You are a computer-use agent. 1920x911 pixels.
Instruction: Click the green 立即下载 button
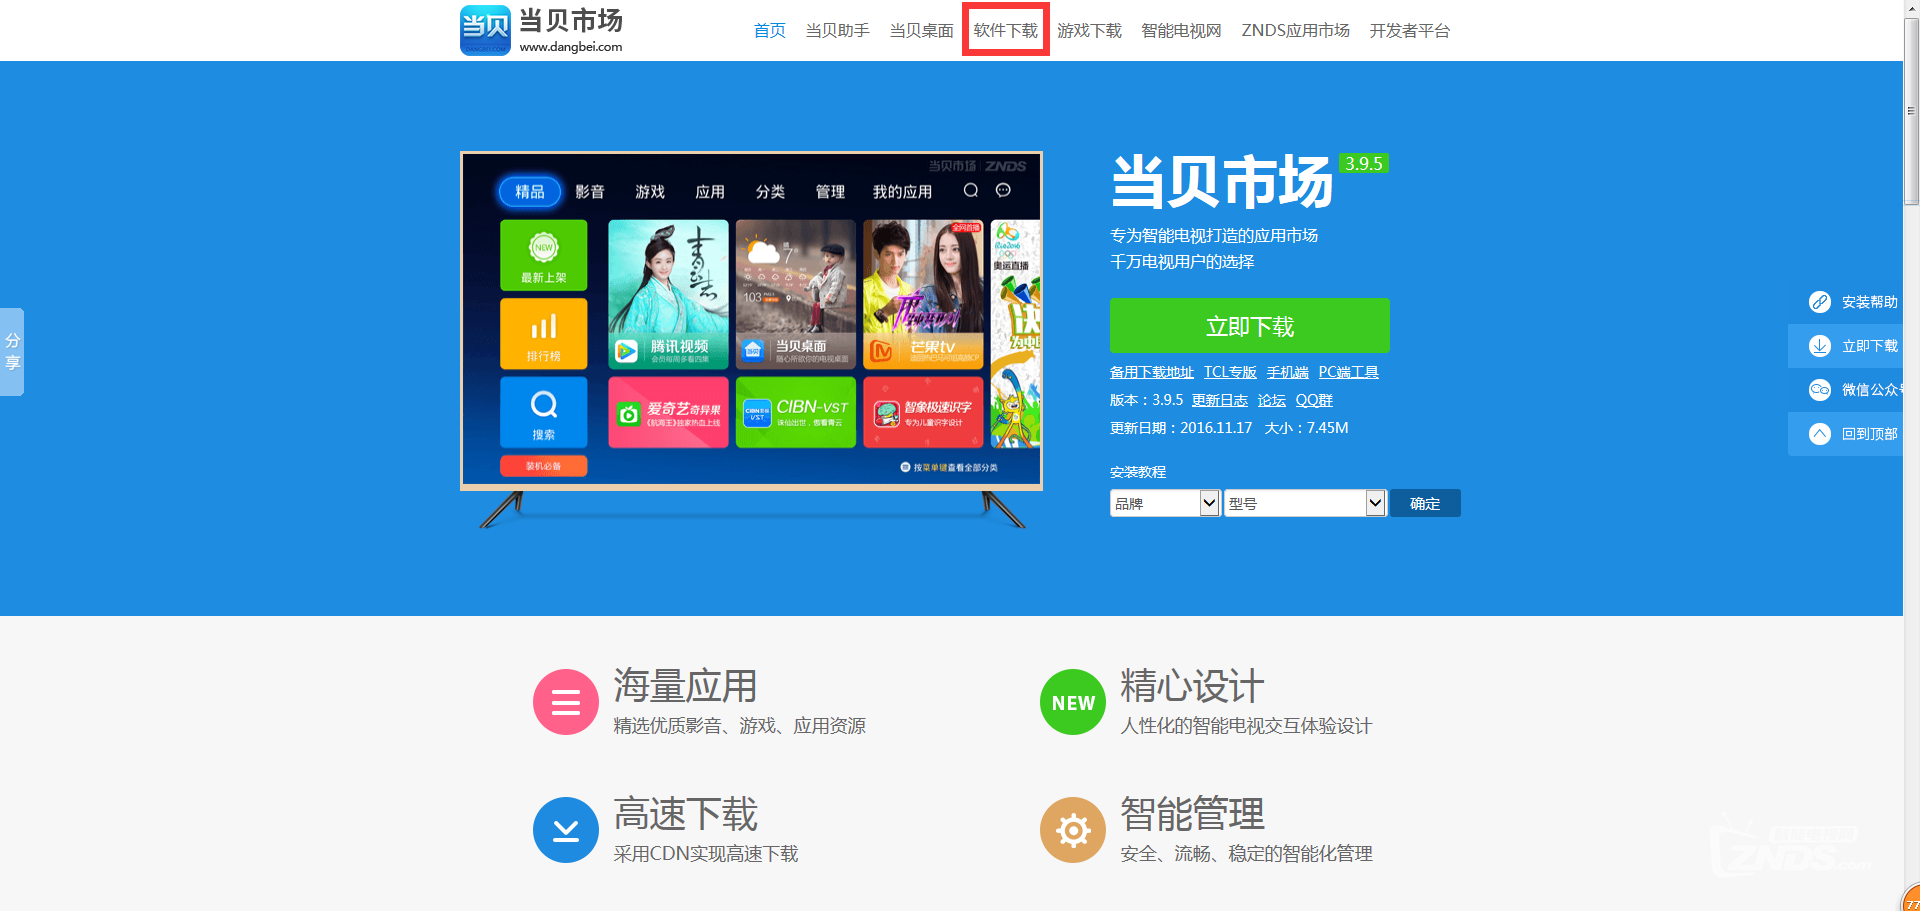click(1249, 325)
